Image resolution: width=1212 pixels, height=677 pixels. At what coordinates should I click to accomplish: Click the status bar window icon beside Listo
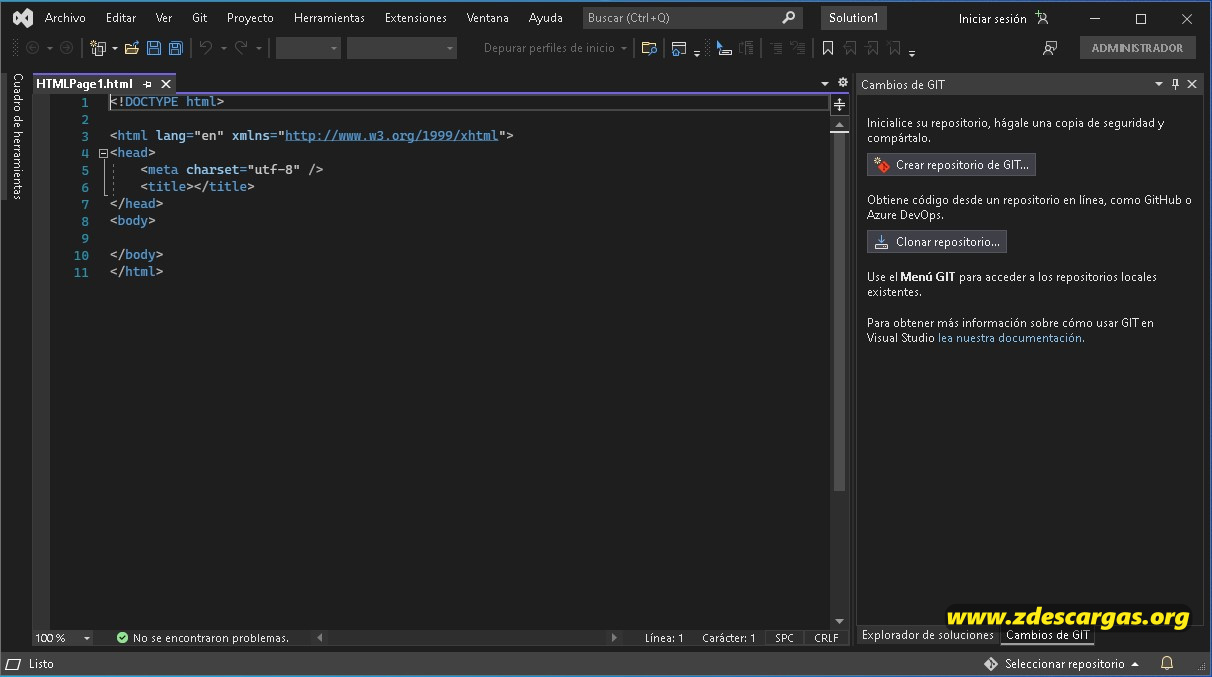tap(13, 664)
